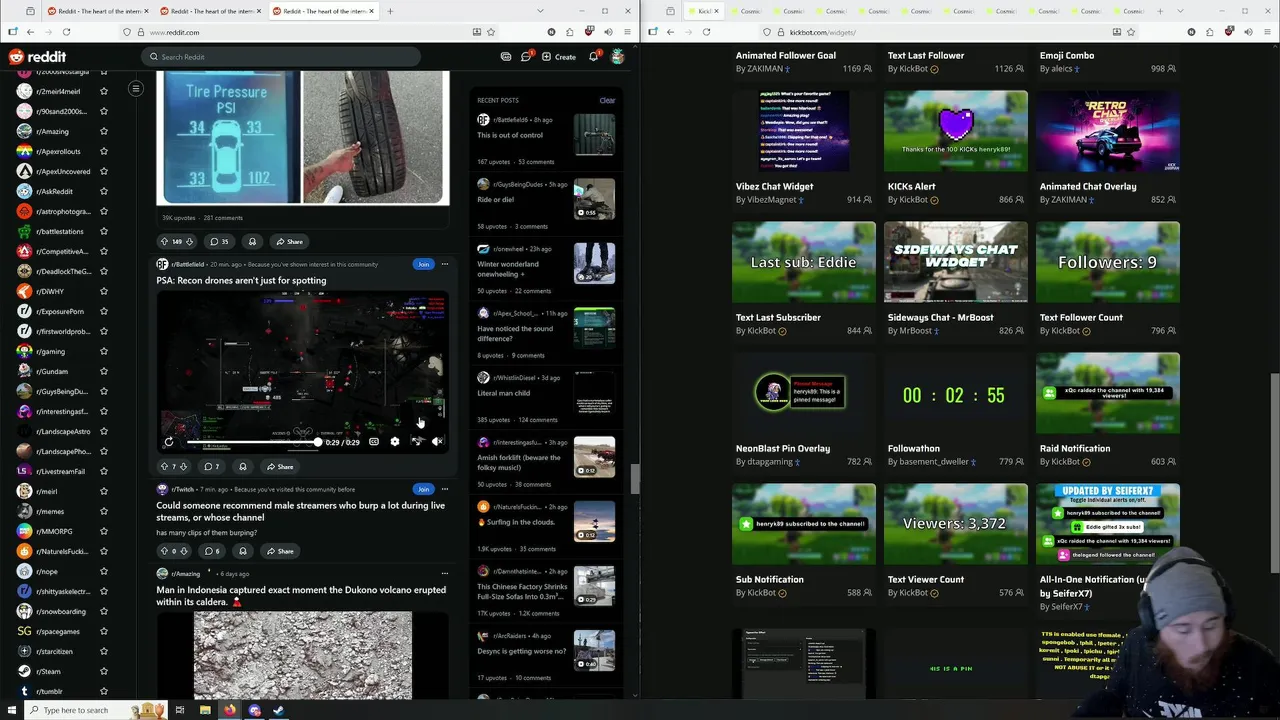Upvote the r/Twitch burping streamers post

[x=164, y=551]
